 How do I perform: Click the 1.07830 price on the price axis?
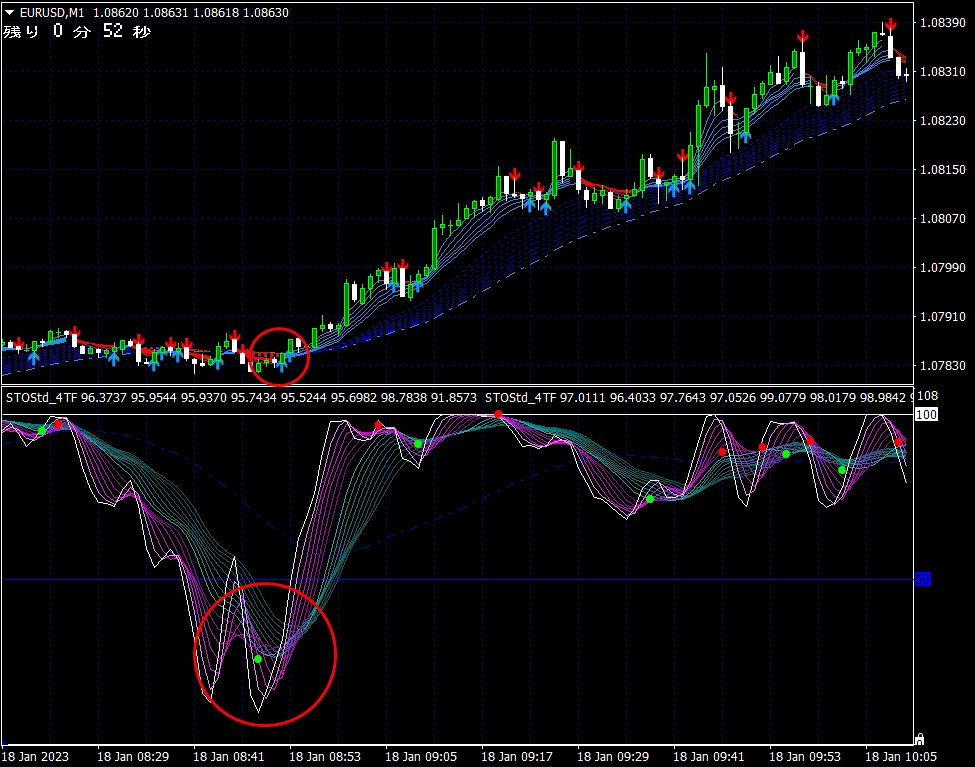(944, 365)
